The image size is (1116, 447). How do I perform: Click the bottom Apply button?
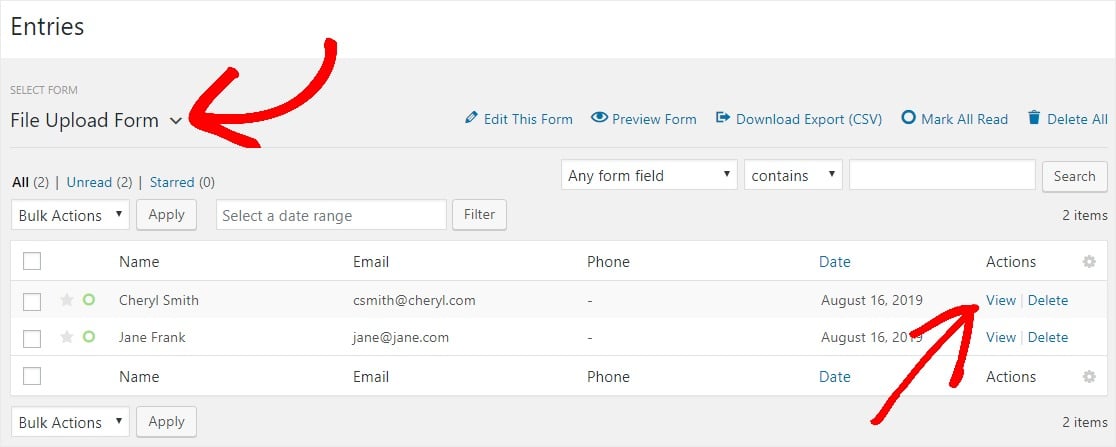[167, 421]
